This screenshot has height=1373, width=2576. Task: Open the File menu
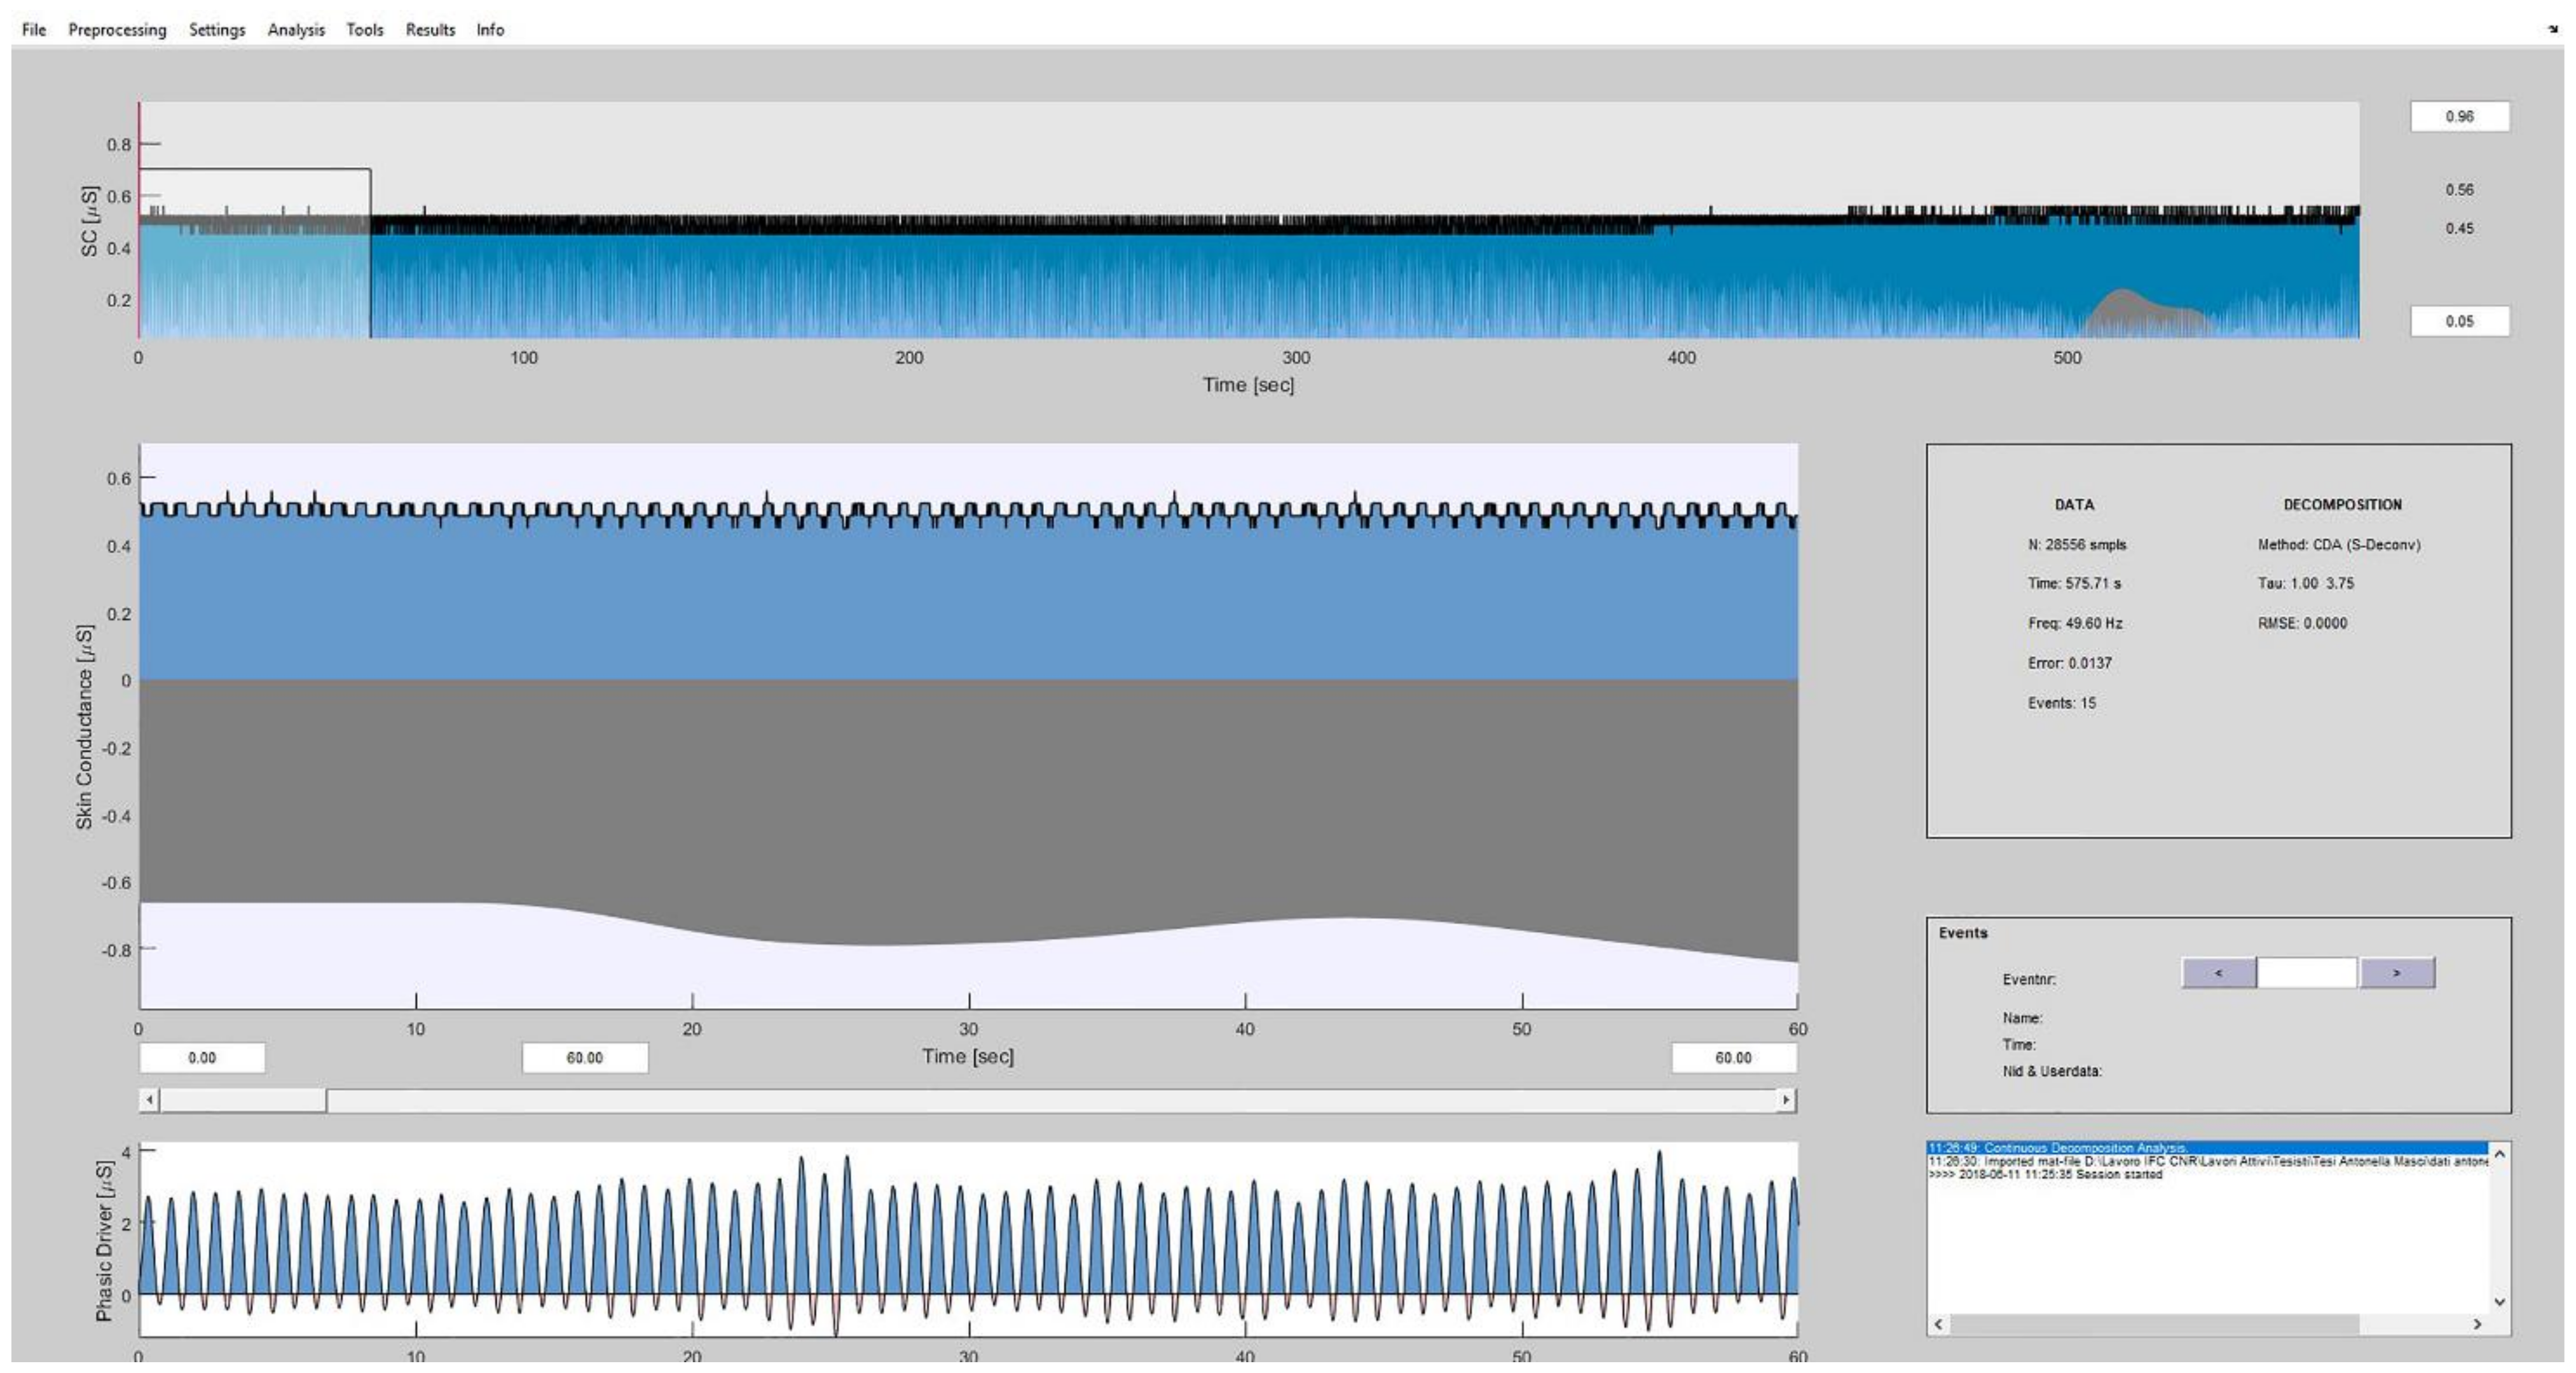34,30
